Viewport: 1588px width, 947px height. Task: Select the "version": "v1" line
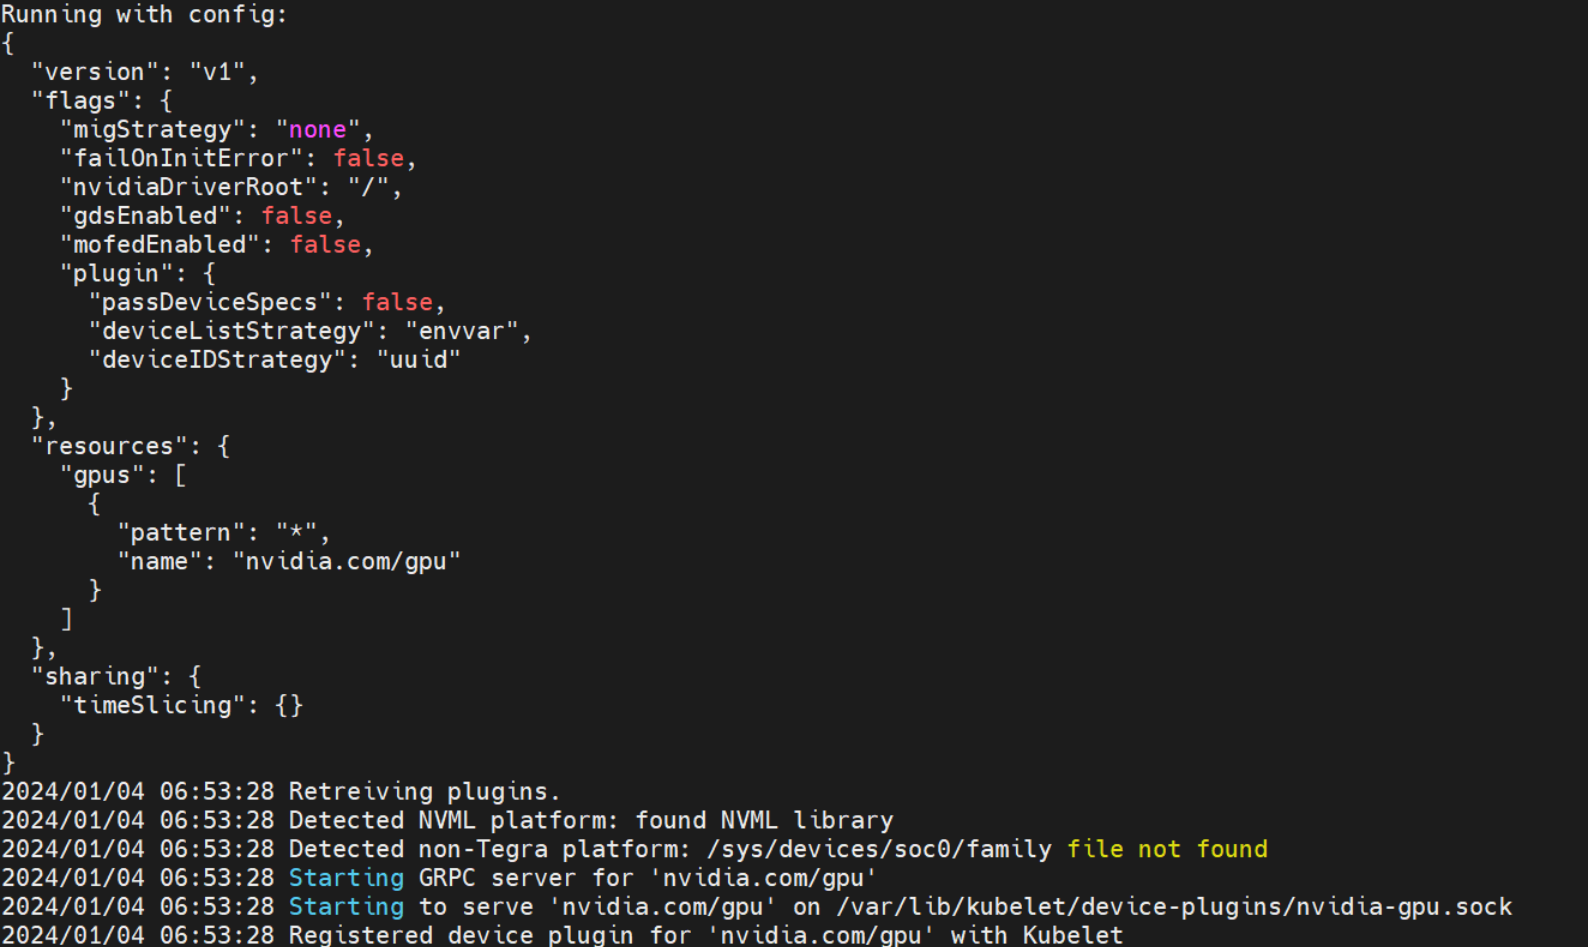145,72
